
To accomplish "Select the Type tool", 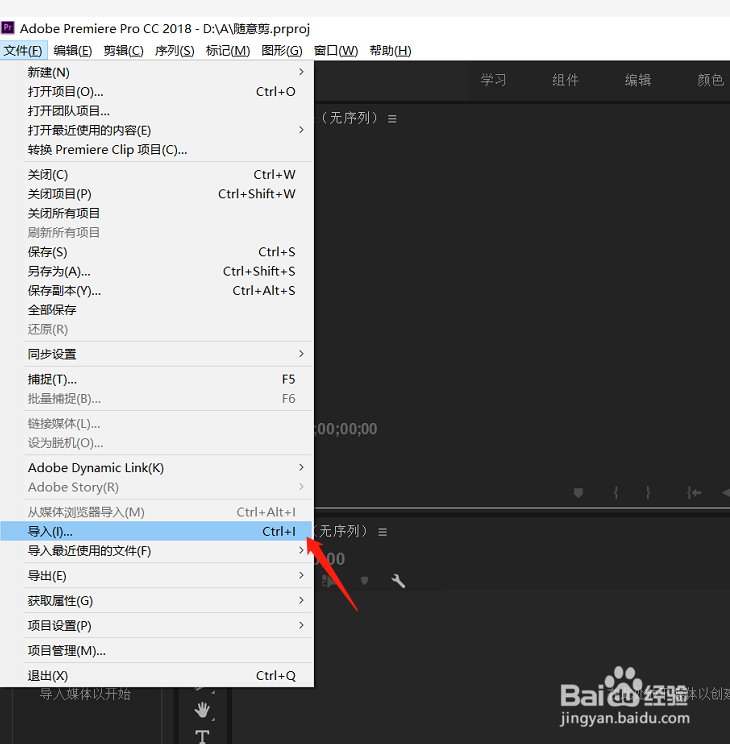I will click(x=202, y=736).
